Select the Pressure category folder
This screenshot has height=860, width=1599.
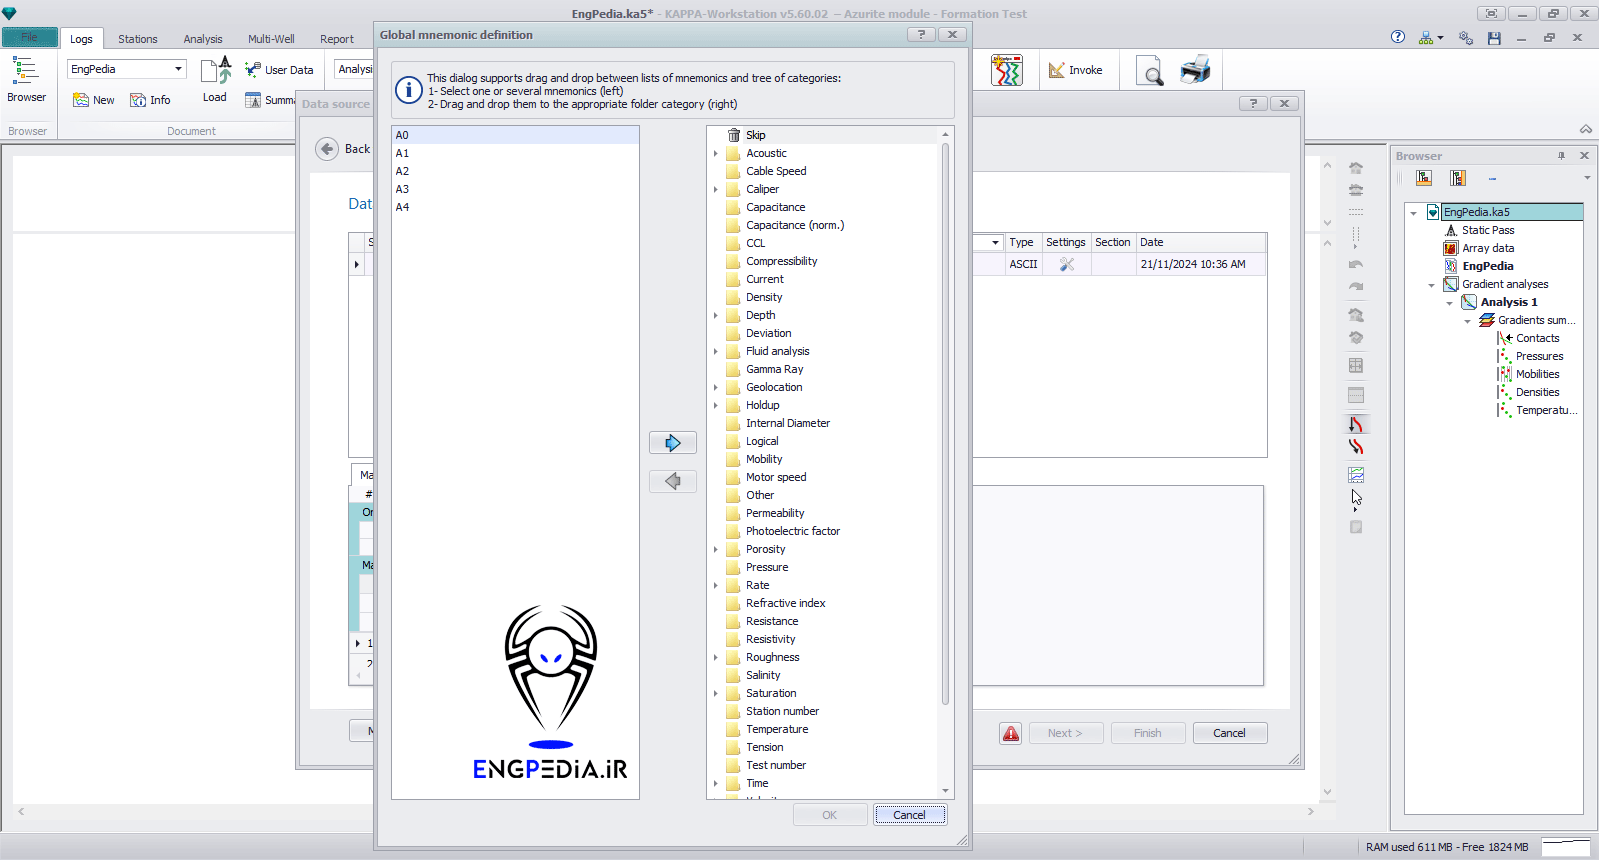coord(766,567)
